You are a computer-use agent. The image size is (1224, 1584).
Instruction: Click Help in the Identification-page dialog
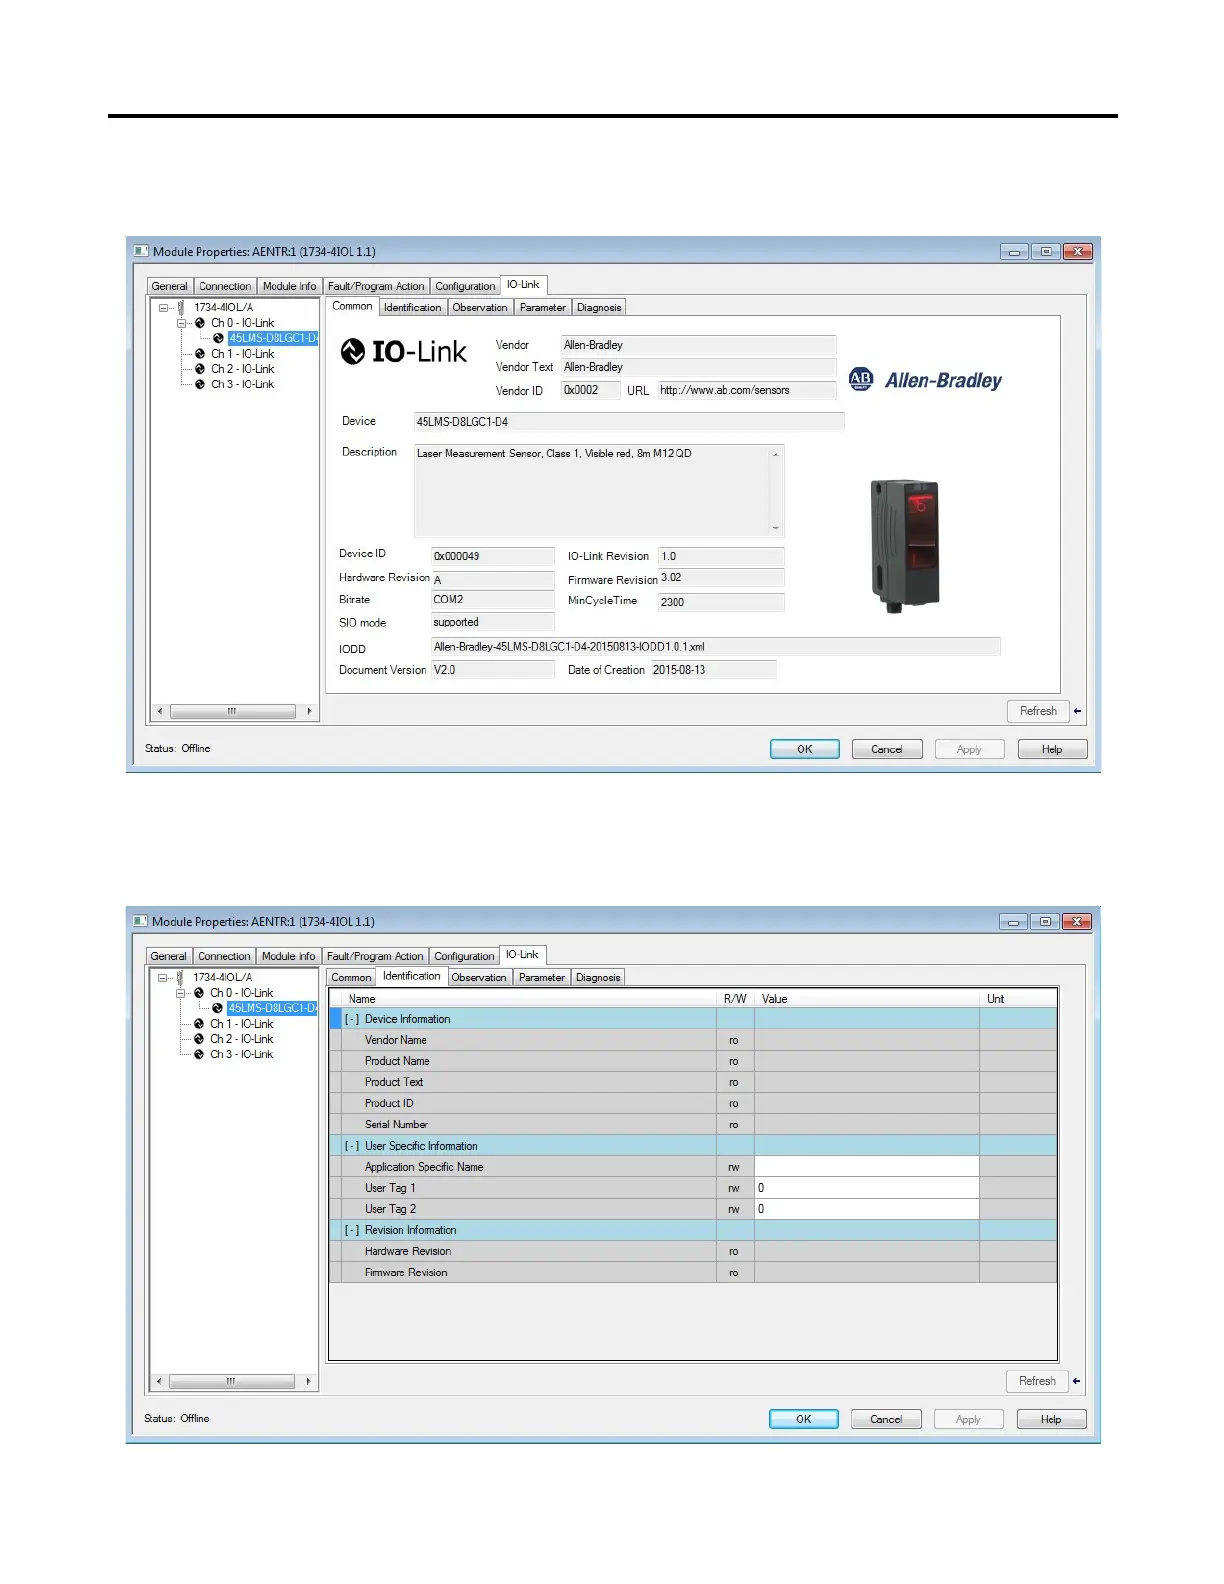point(1051,1419)
